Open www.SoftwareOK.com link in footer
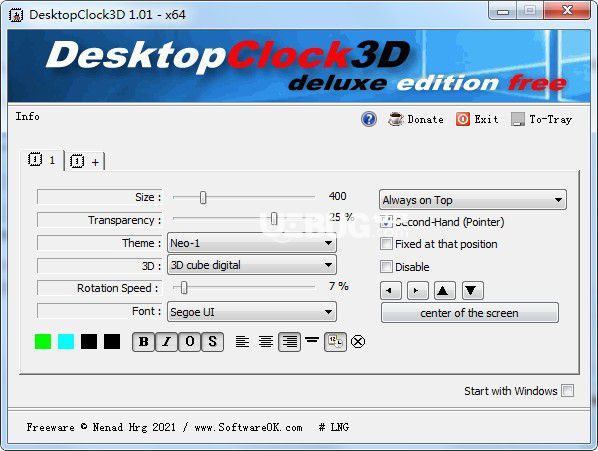 pos(248,427)
